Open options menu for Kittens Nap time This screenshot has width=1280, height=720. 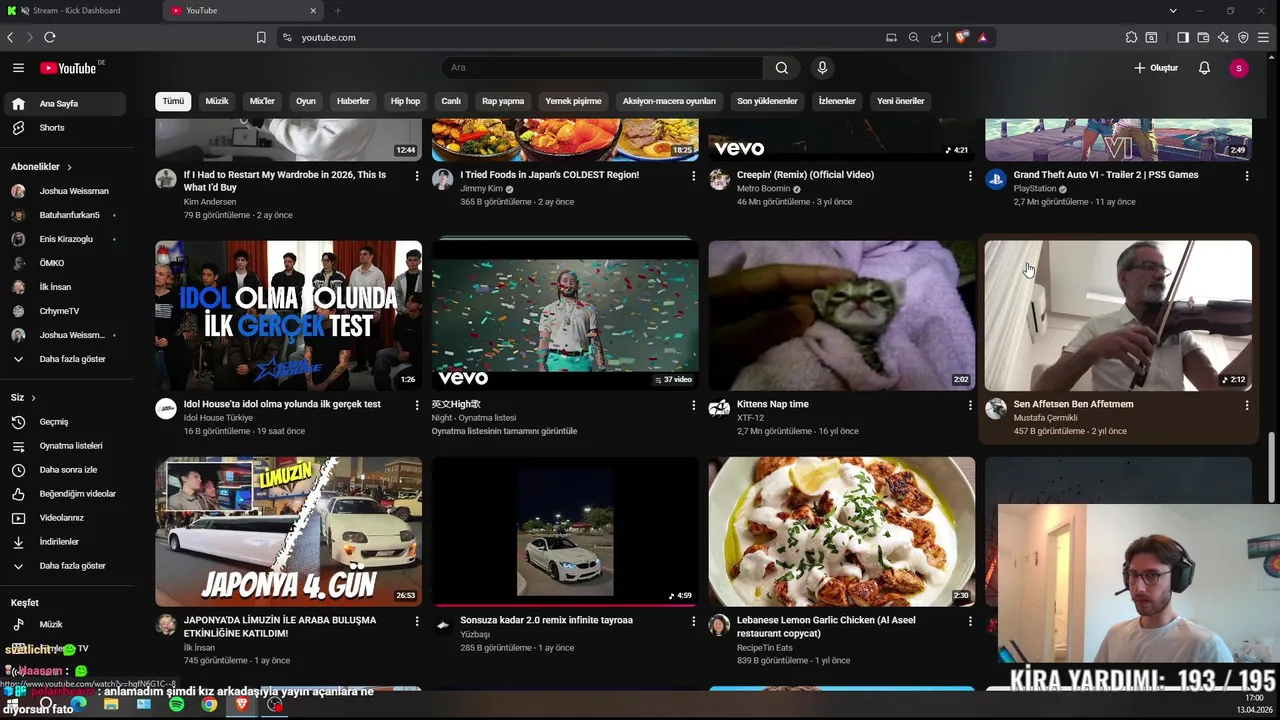970,405
